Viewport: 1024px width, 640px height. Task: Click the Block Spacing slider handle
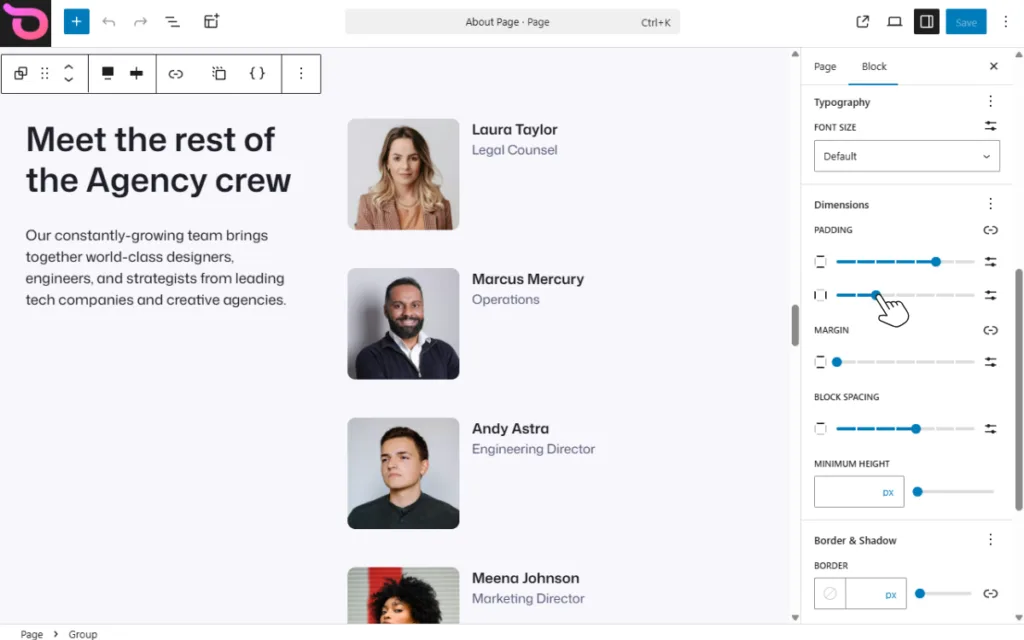(x=916, y=428)
